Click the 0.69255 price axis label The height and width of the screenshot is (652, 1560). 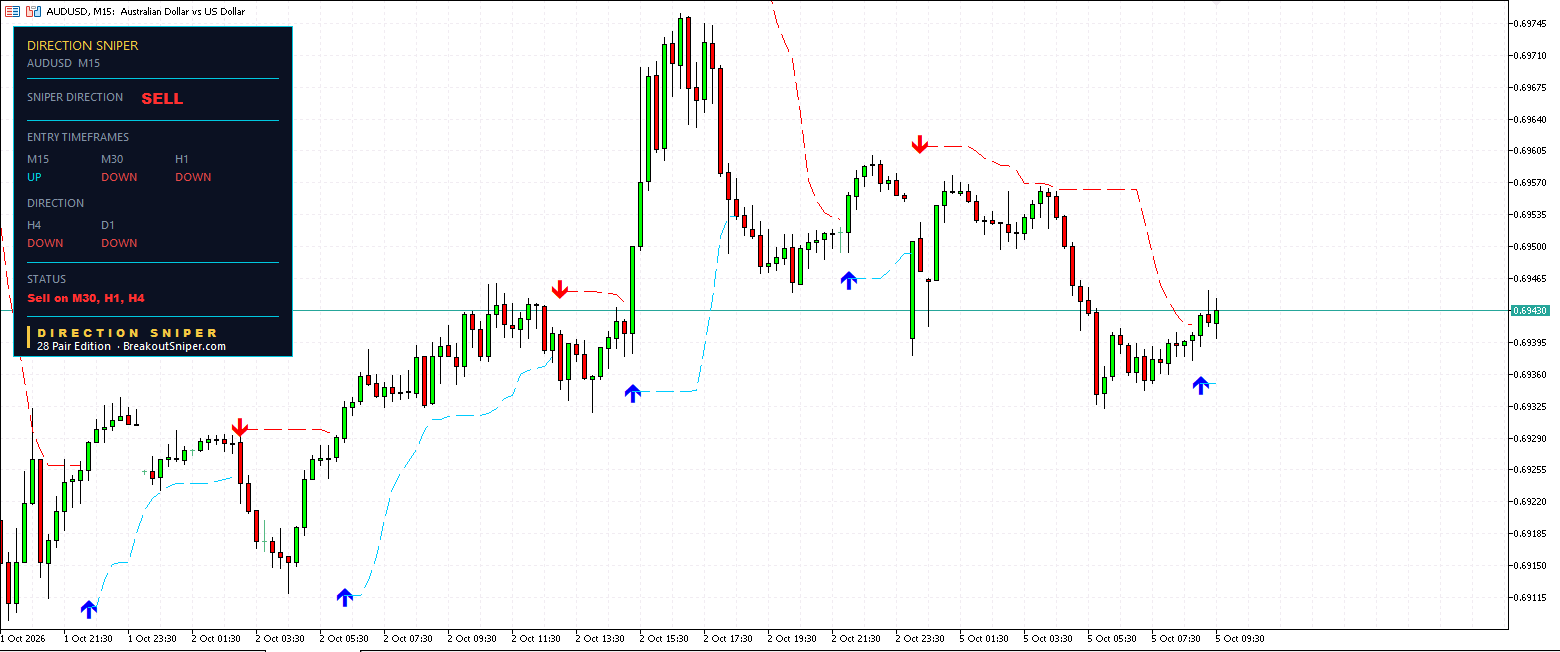1532,470
